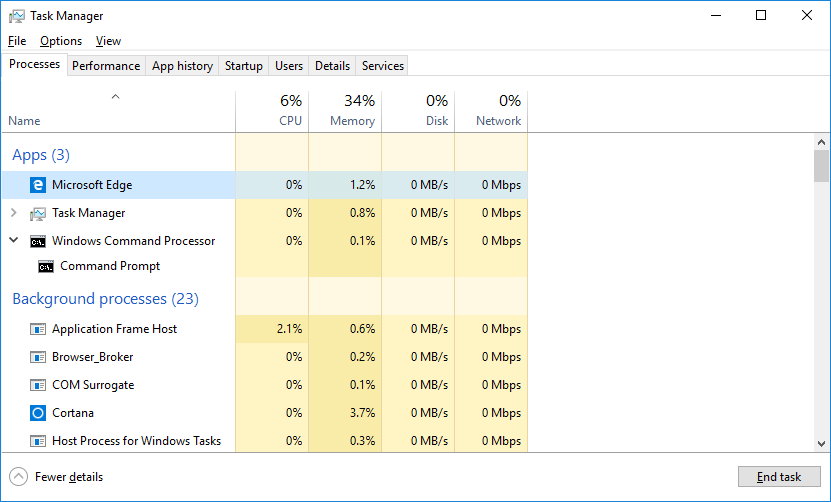Collapse the Windows Command Processor group
831x502 pixels.
(14, 241)
